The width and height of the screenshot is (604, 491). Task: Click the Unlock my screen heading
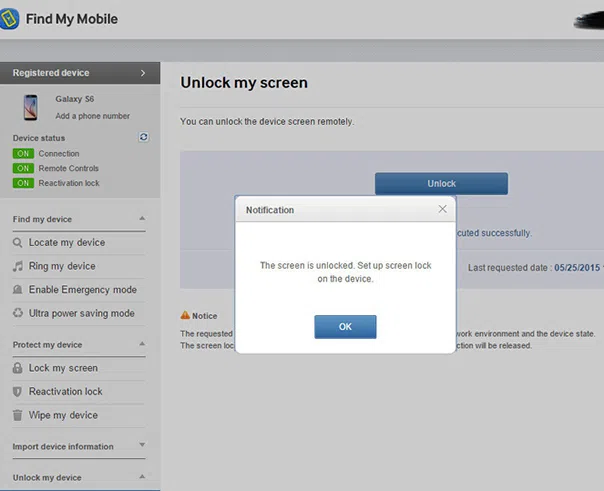[x=244, y=83]
